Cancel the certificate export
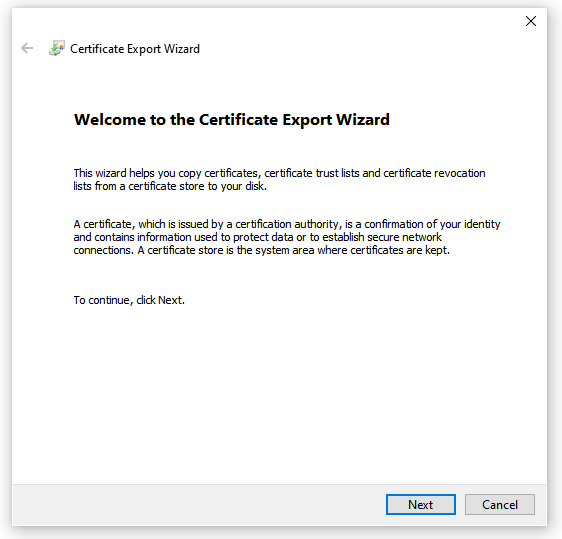The height and width of the screenshot is (539, 562). click(500, 505)
